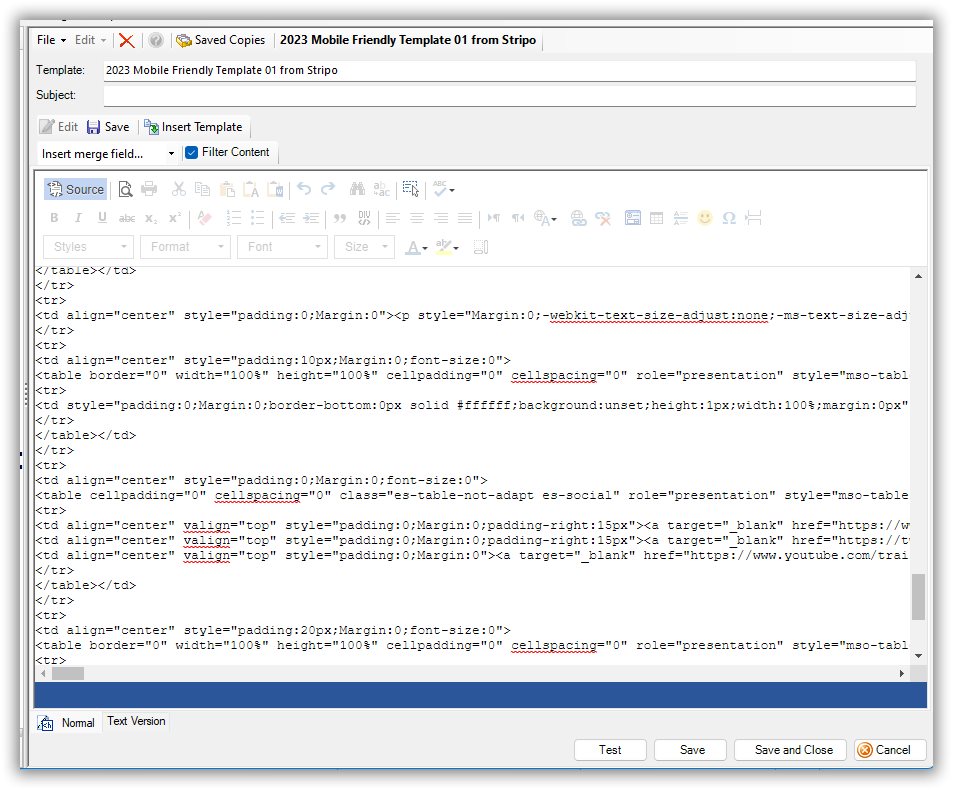Click the Paste clipboard icon
This screenshot has height=790, width=953.
pyautogui.click(x=227, y=190)
